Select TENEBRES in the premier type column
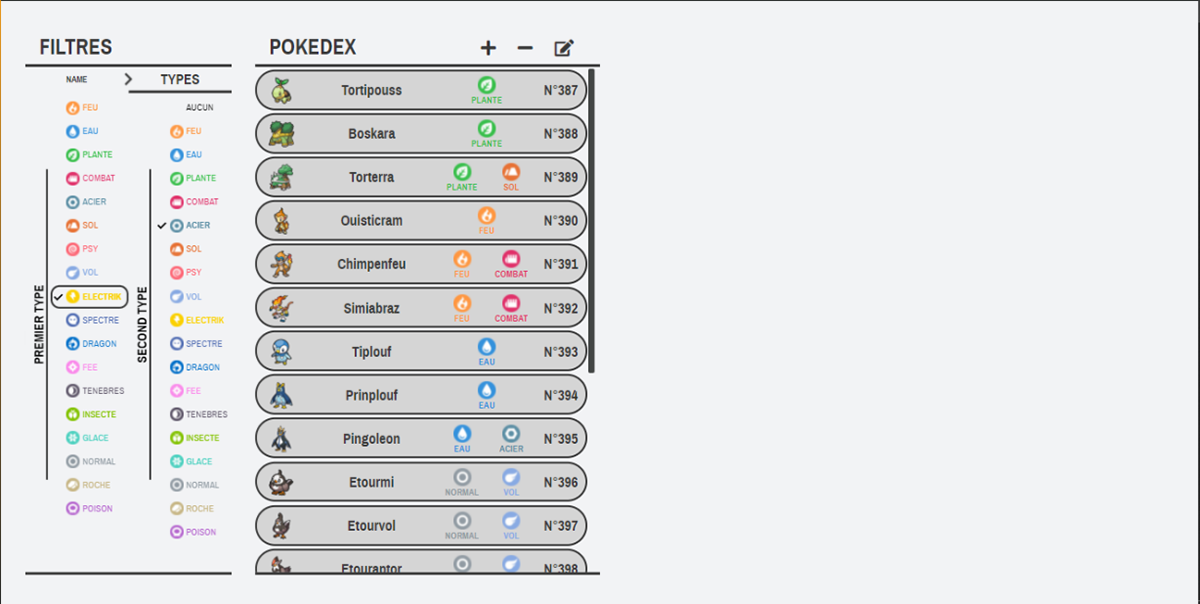Viewport: 1200px width, 604px height. tap(95, 391)
